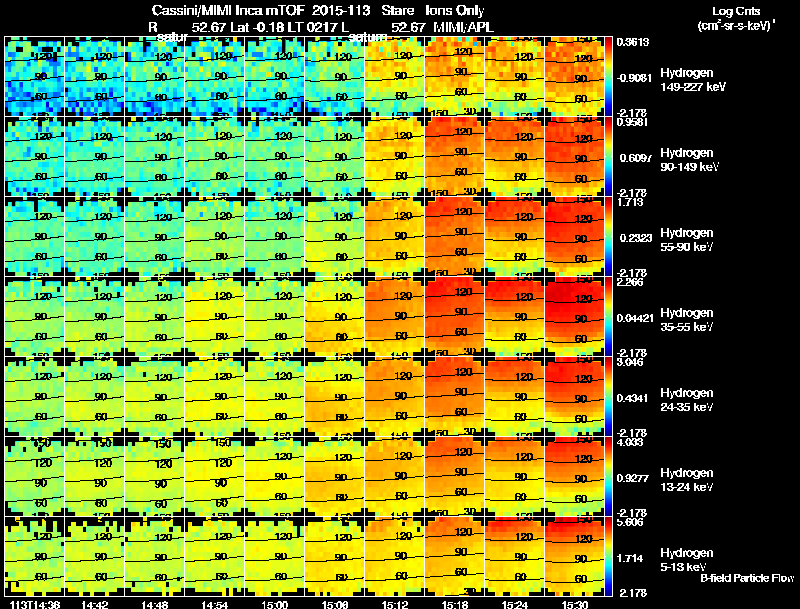Select the colorbar maximum value 4.033
Image resolution: width=800 pixels, height=609 pixels.
coord(630,442)
